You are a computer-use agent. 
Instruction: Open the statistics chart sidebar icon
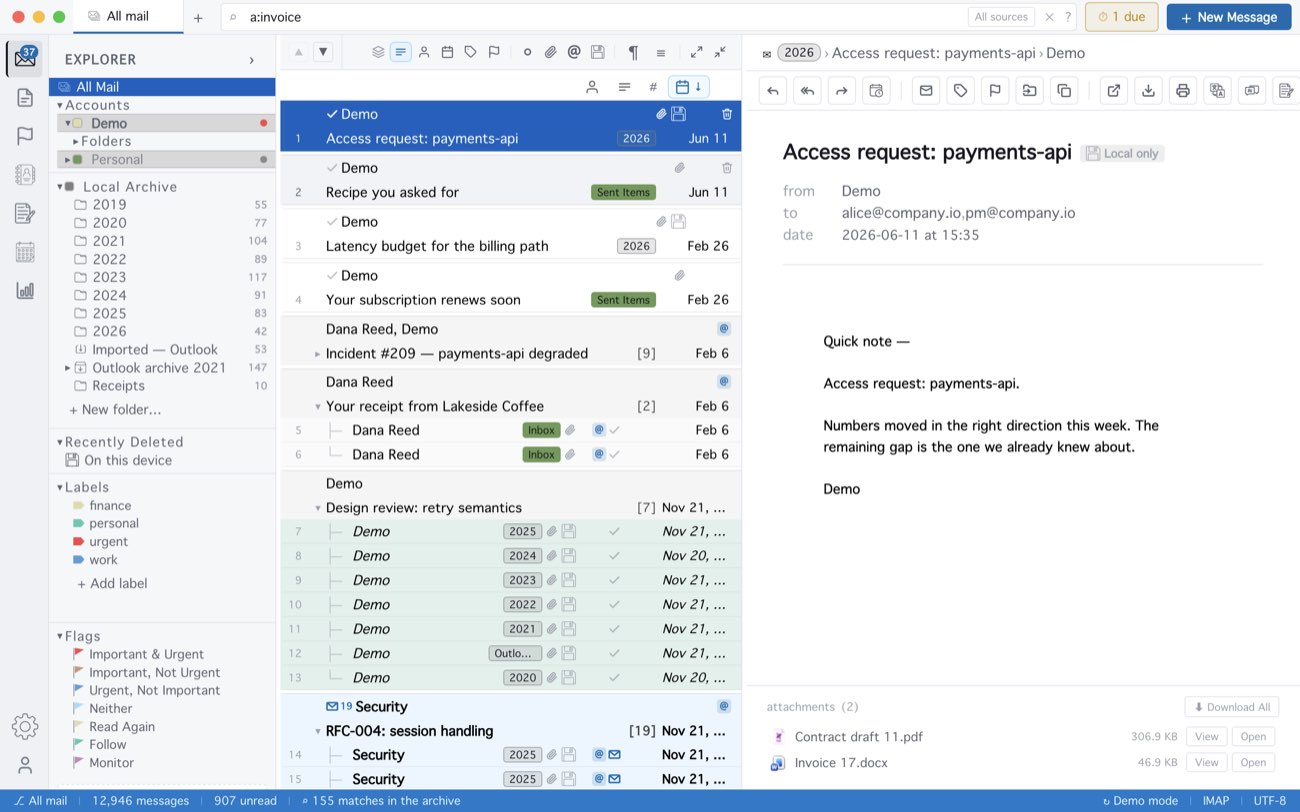point(25,291)
